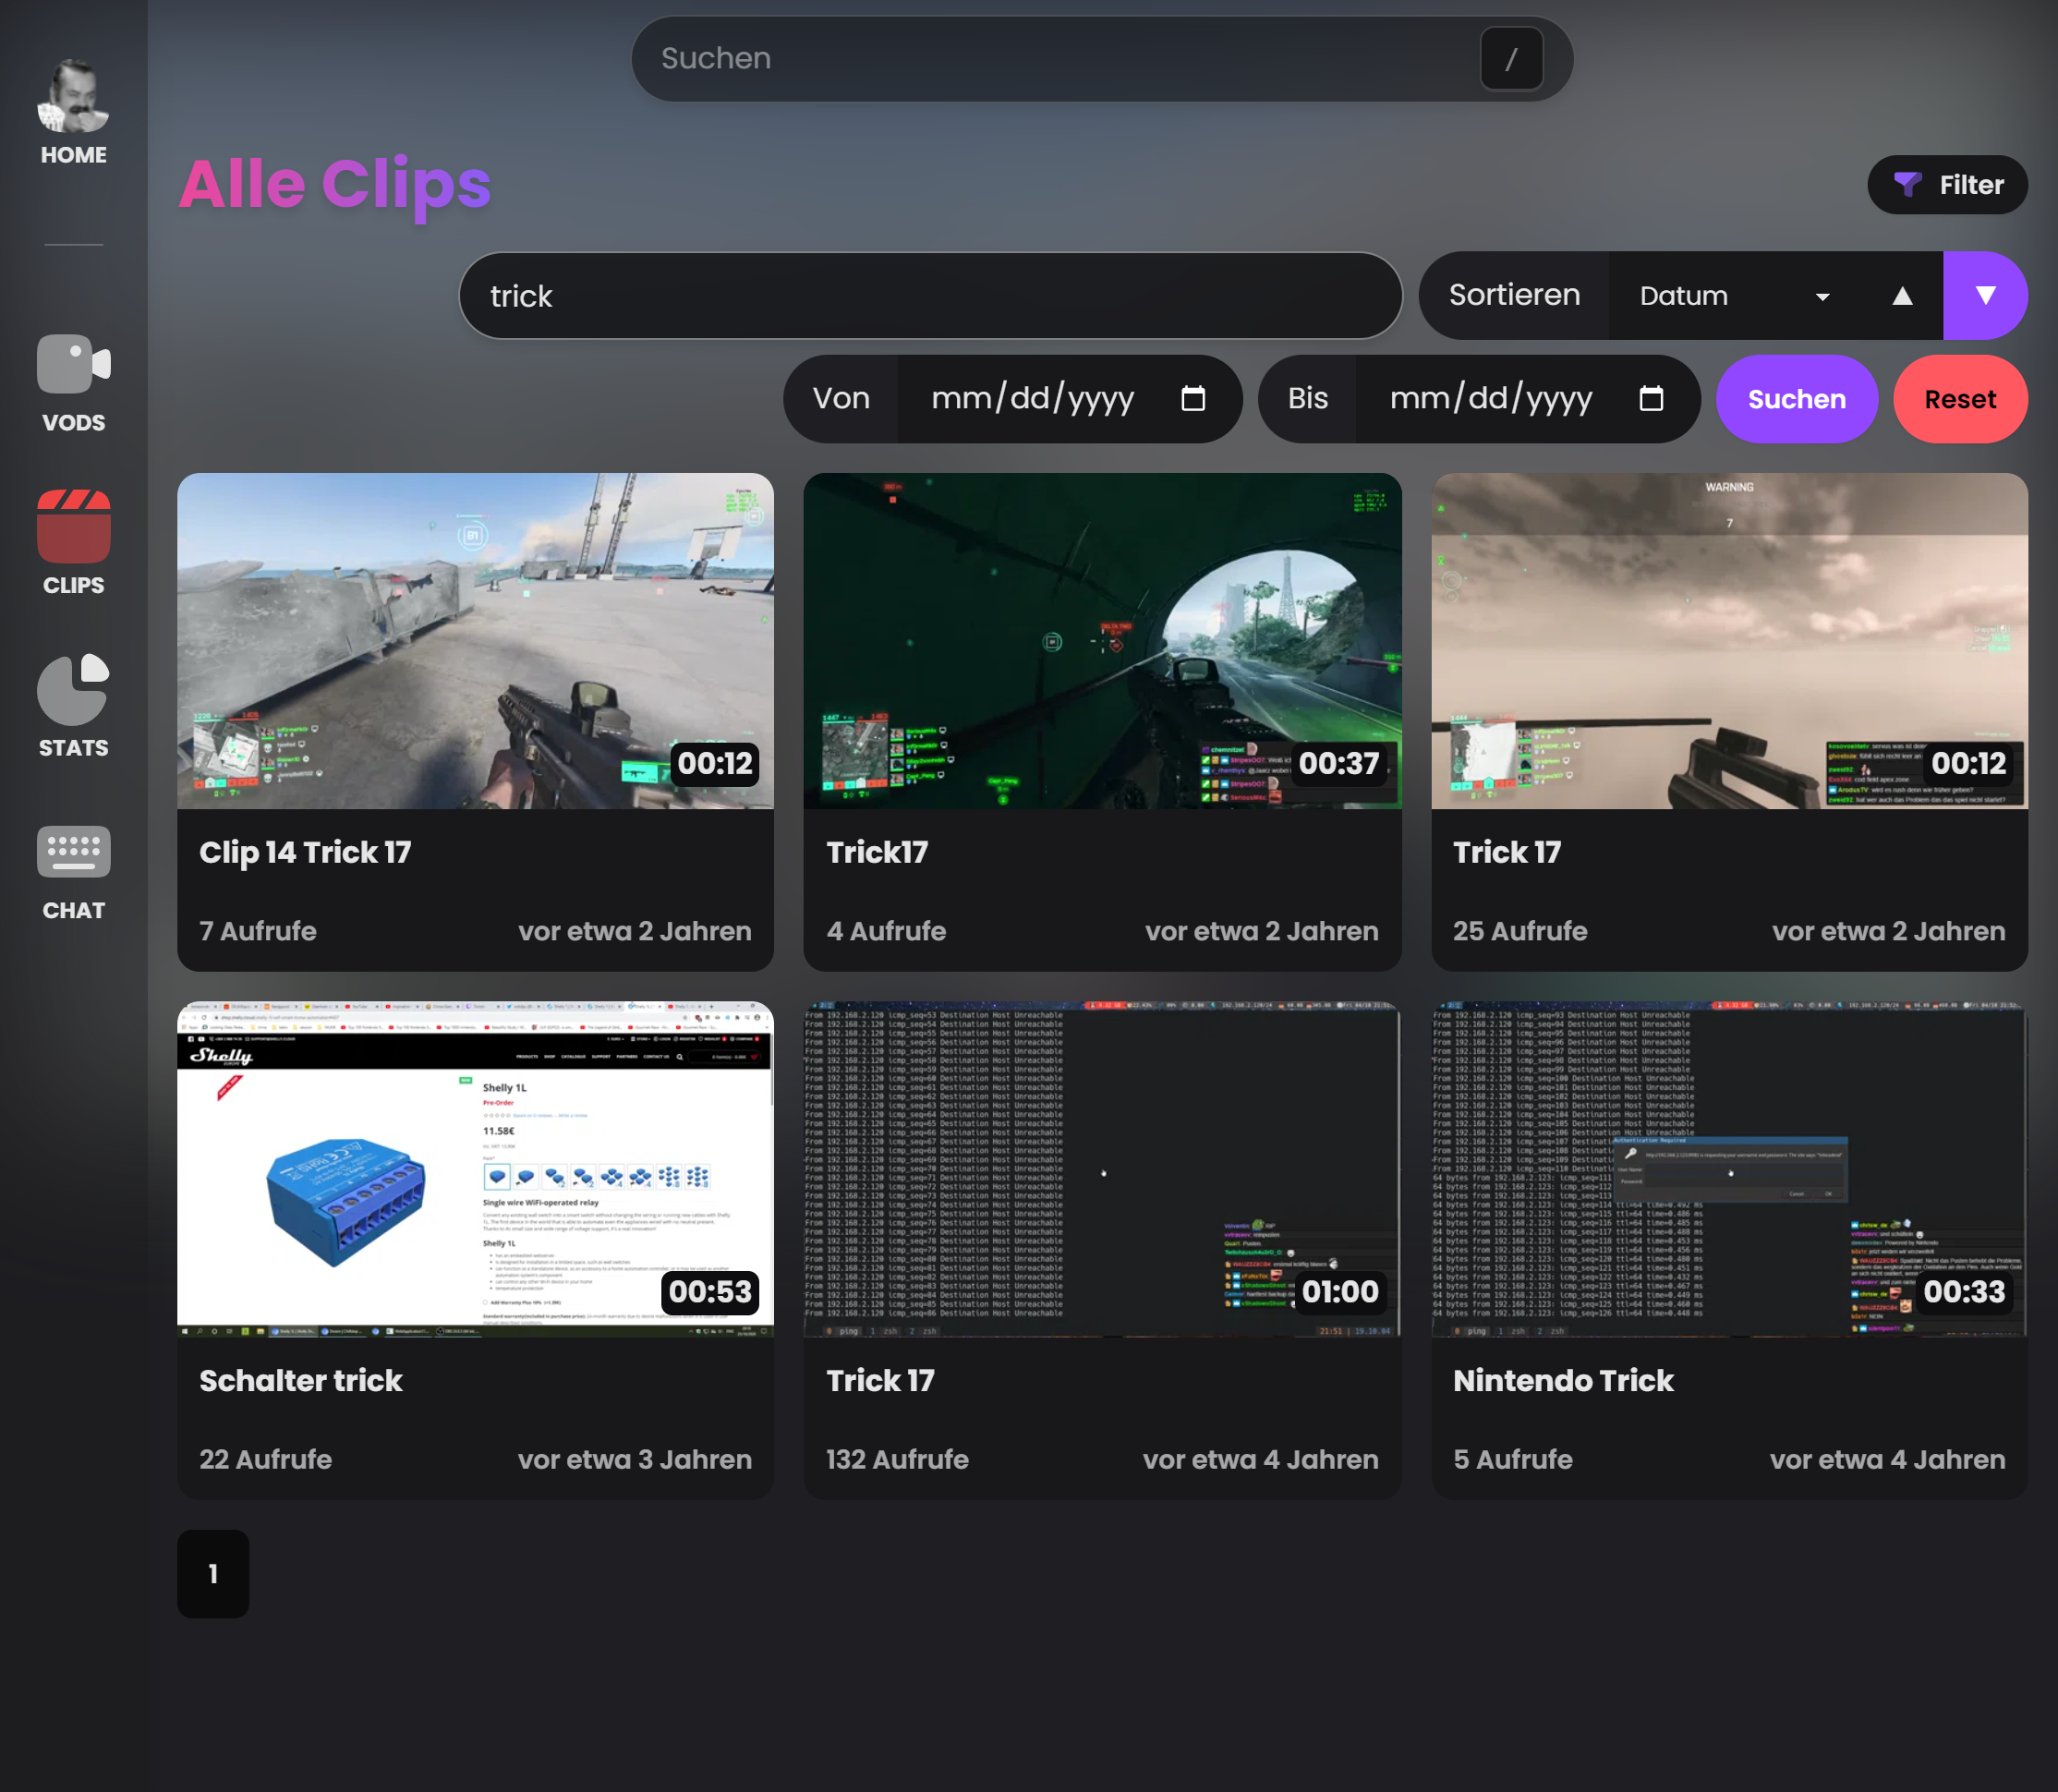Screen dimensions: 2058x1792
Task: Click the purple Suchen button
Action: 1796,399
